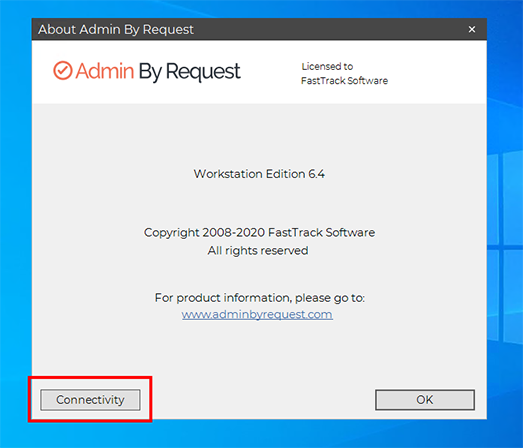Click the blue desktop background below the dialog
523x448 pixels.
click(259, 434)
